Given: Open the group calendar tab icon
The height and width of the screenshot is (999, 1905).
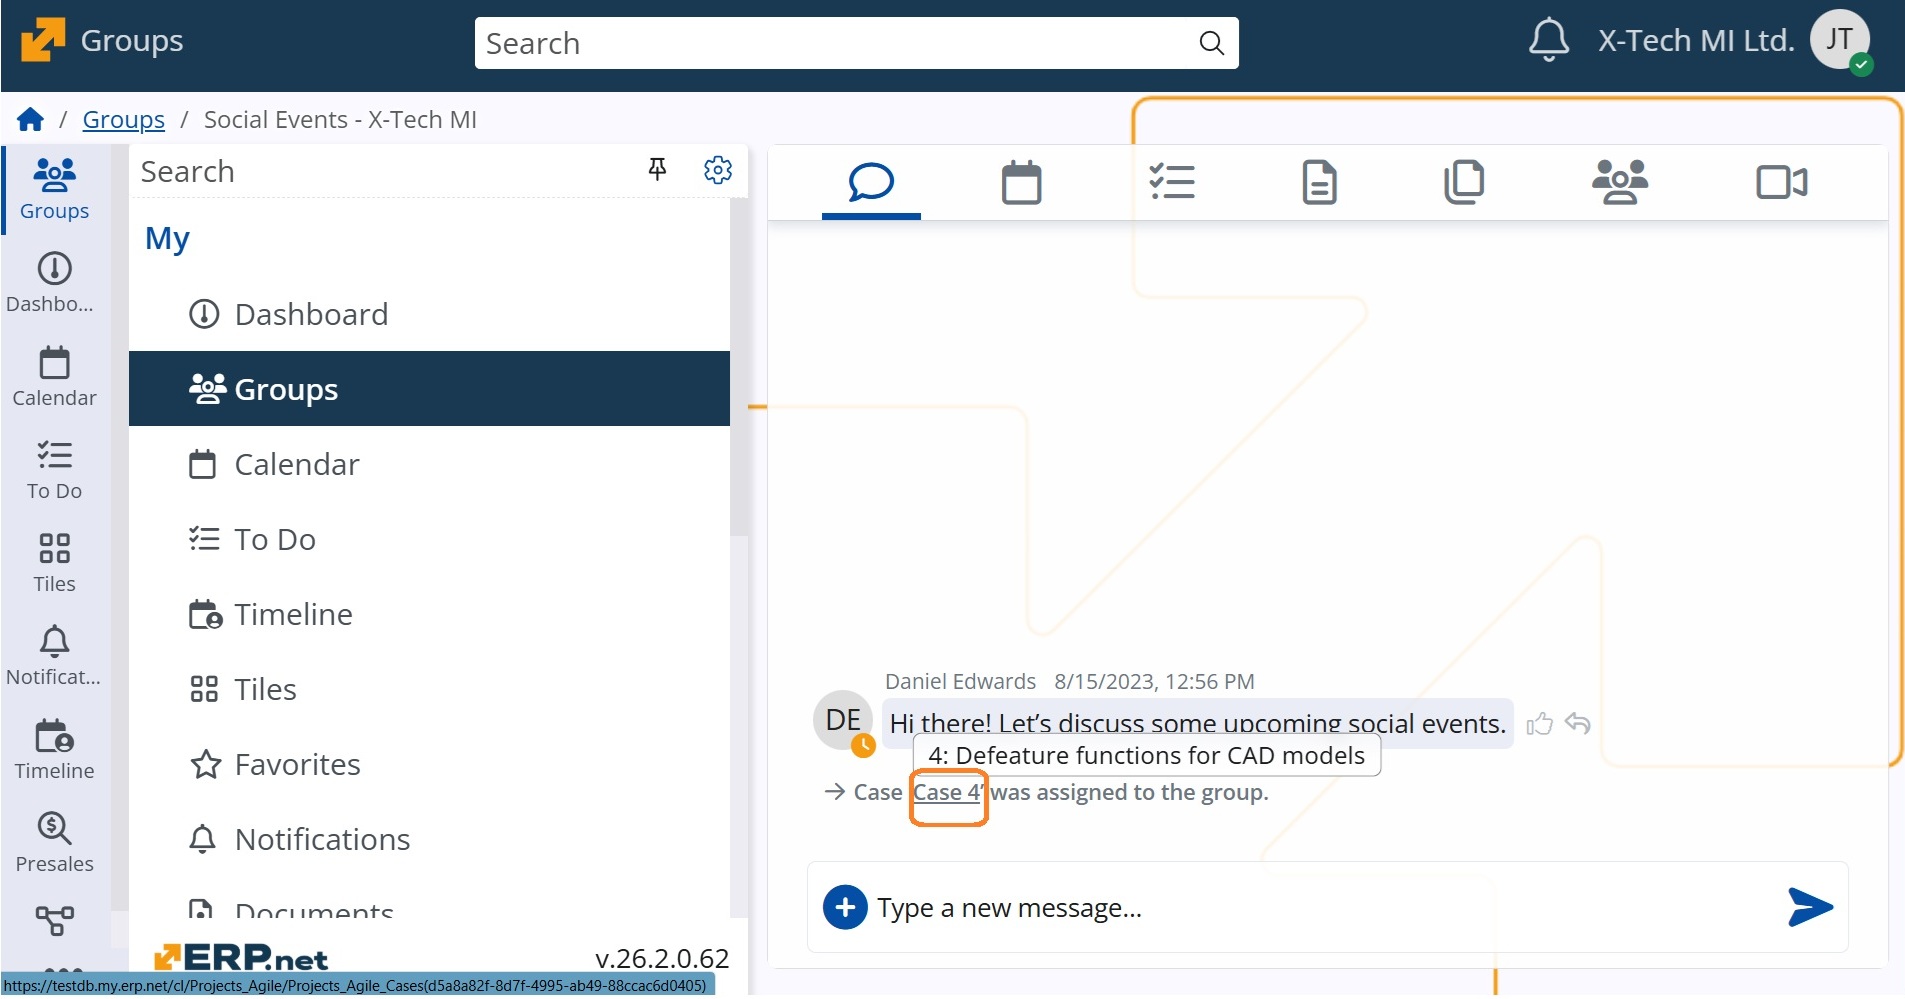Looking at the screenshot, I should coord(1021,183).
